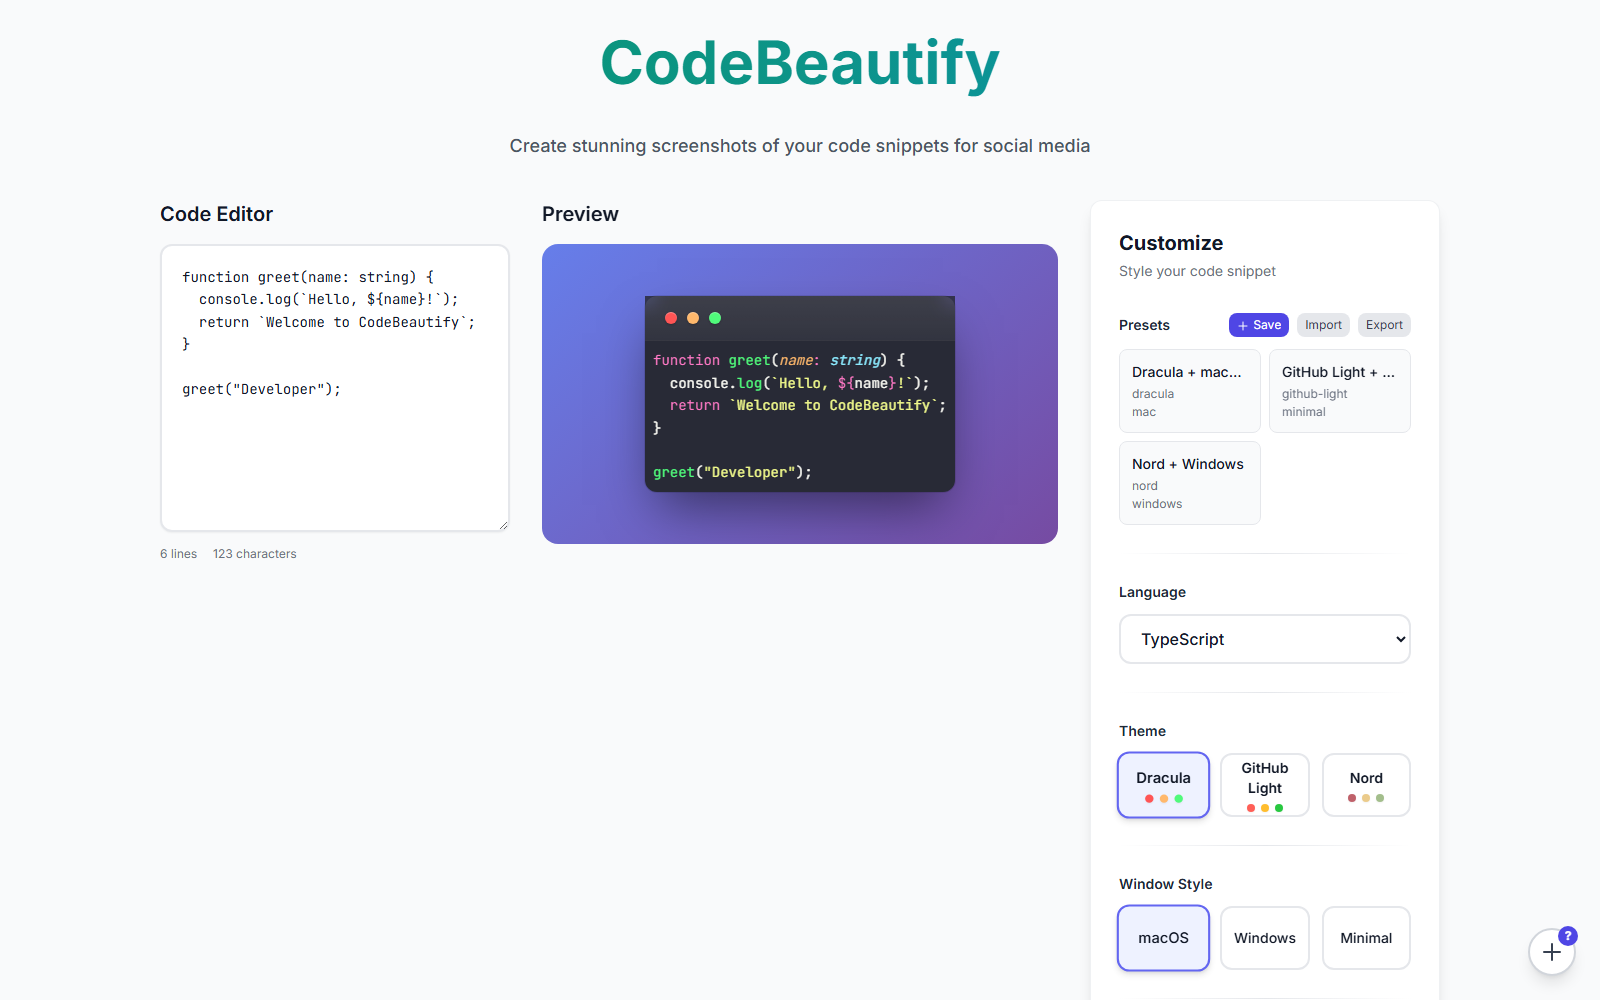
Task: Select the GitHub Light theme
Action: click(x=1265, y=785)
